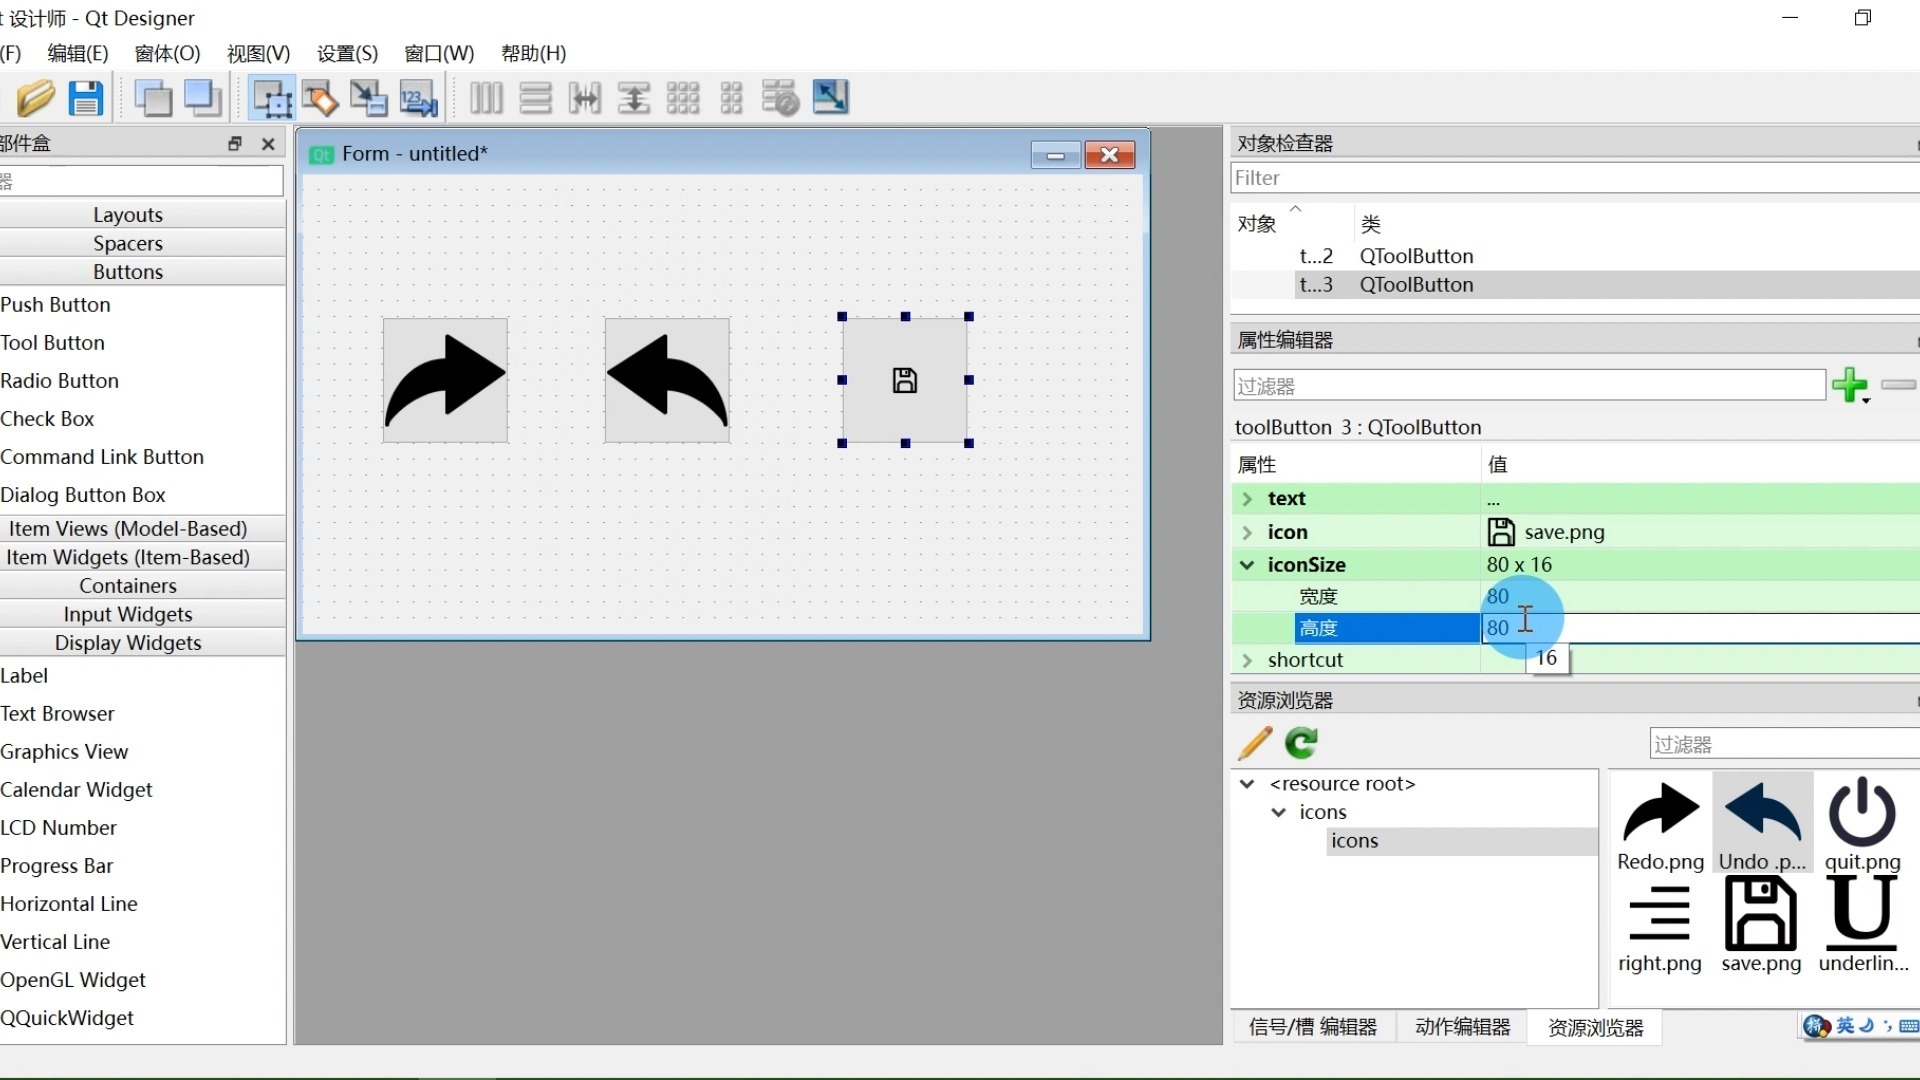Screen dimensions: 1920x1080
Task: Switch to Edit Signals/Slots mode icon
Action: [320, 98]
